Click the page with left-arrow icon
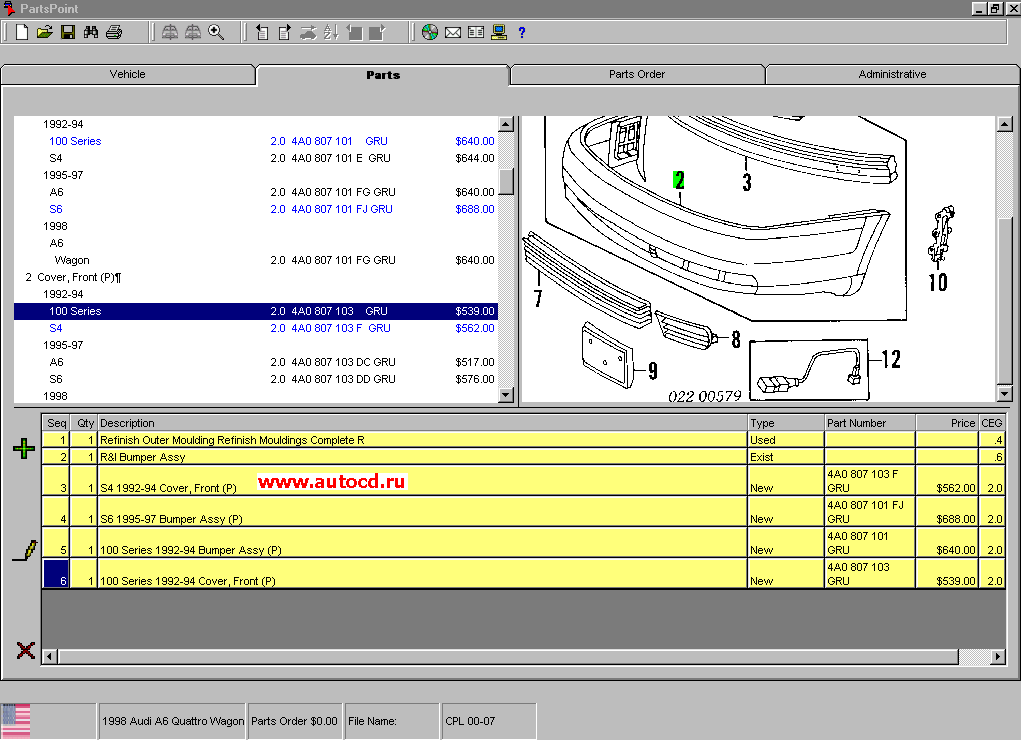 [262, 32]
